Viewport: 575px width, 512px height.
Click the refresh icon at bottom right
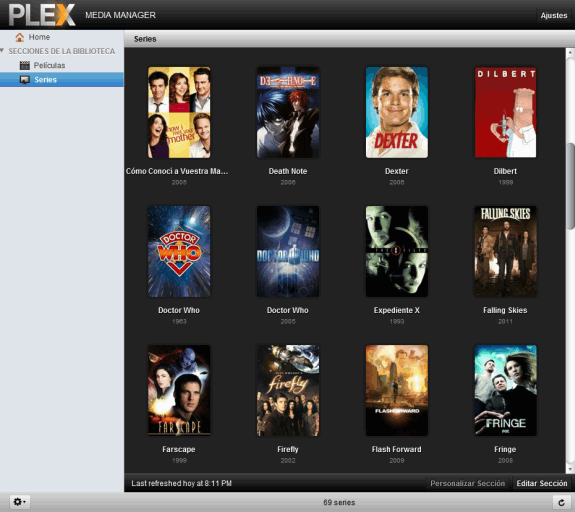click(561, 502)
